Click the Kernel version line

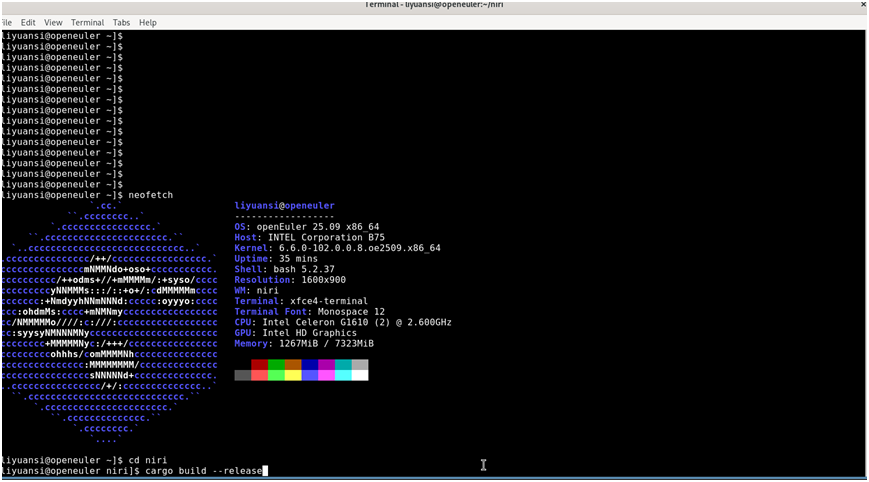pos(338,248)
